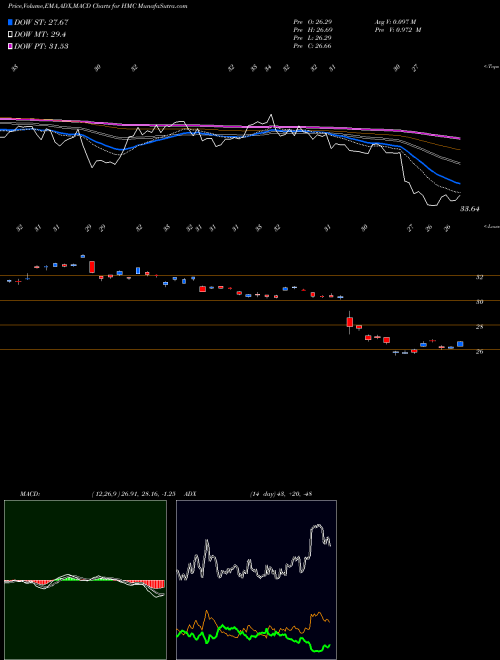
Task: Click the red MACD histogram bars at right
Action: (x=153, y=584)
